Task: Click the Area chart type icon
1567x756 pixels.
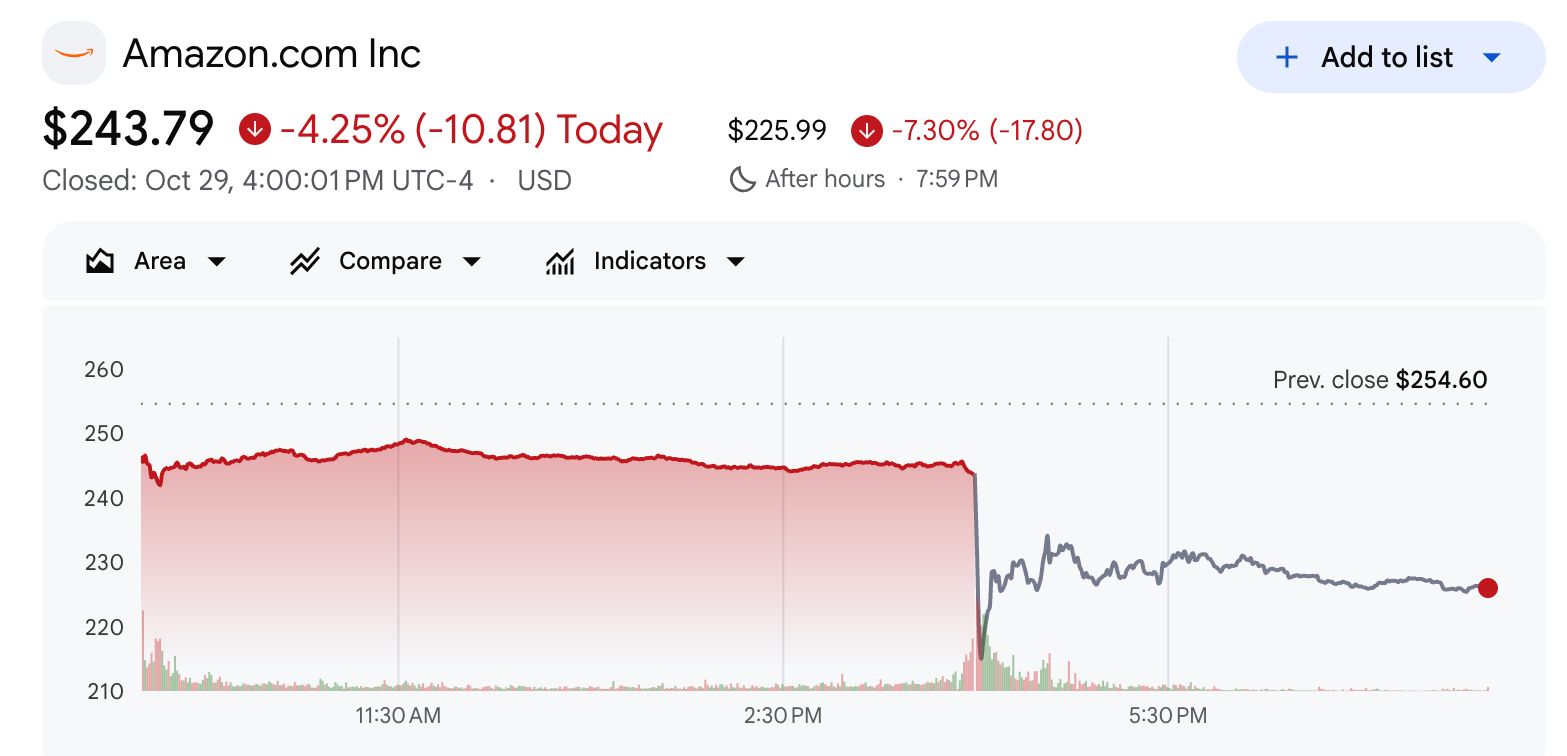Action: (x=100, y=262)
